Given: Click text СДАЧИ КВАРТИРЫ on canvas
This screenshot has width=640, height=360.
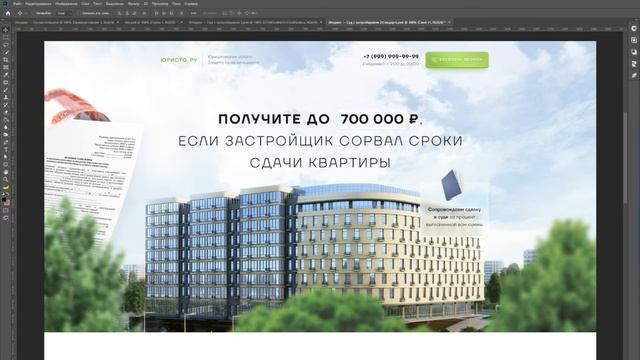Looking at the screenshot, I should pos(320,163).
